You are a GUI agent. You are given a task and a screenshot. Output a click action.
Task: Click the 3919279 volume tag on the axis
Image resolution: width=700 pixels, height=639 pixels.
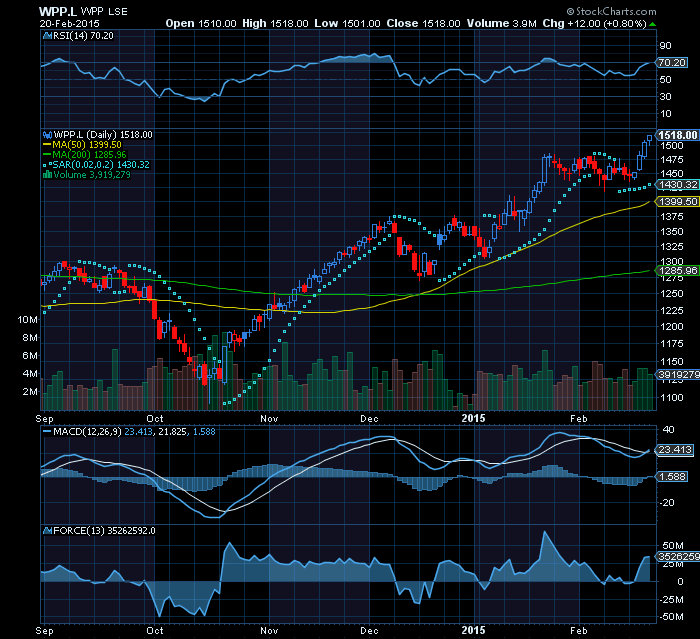[678, 375]
